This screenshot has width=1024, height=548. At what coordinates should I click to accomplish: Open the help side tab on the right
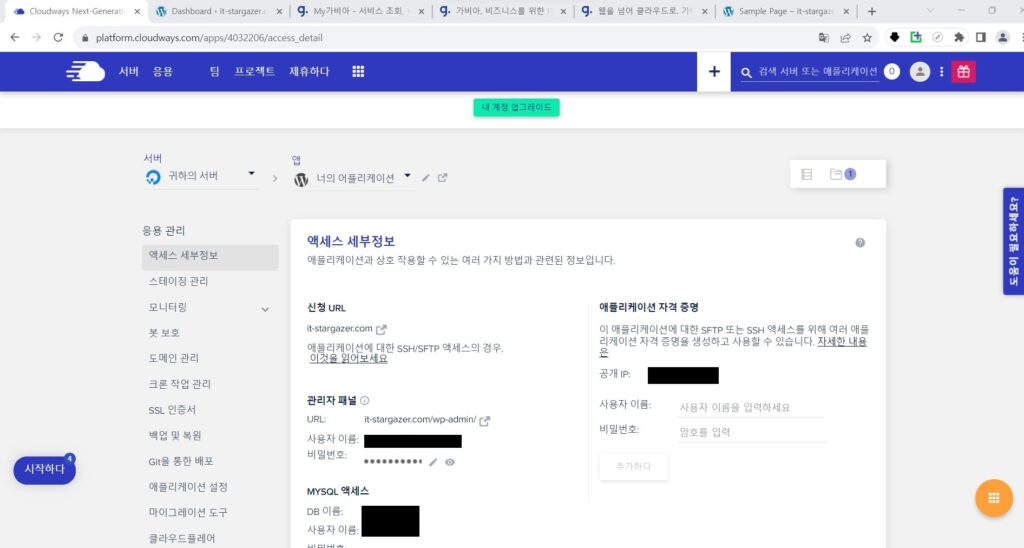[x=1014, y=242]
